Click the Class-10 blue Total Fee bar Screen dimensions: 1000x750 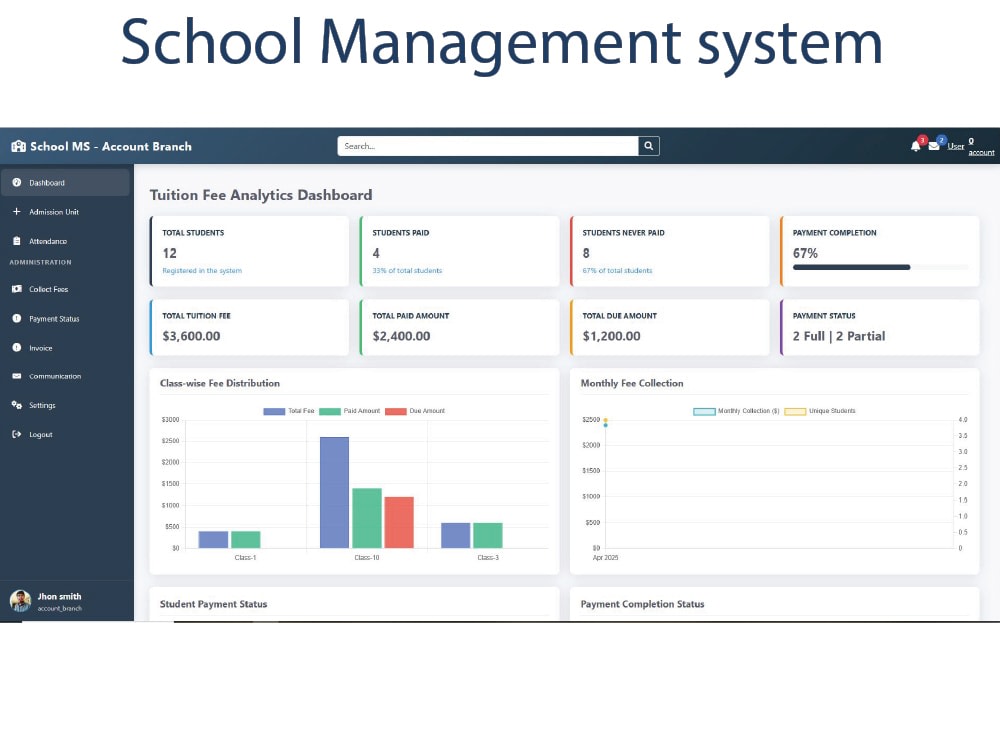[x=334, y=492]
